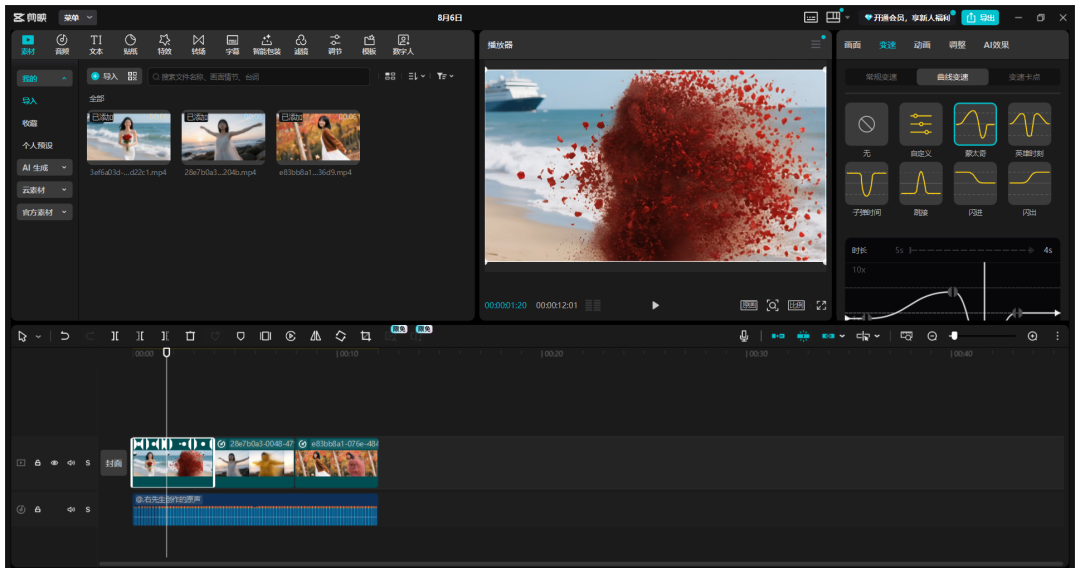The image size is (1080, 568).
Task: Click the 封面 cover button on timeline
Action: 115,463
